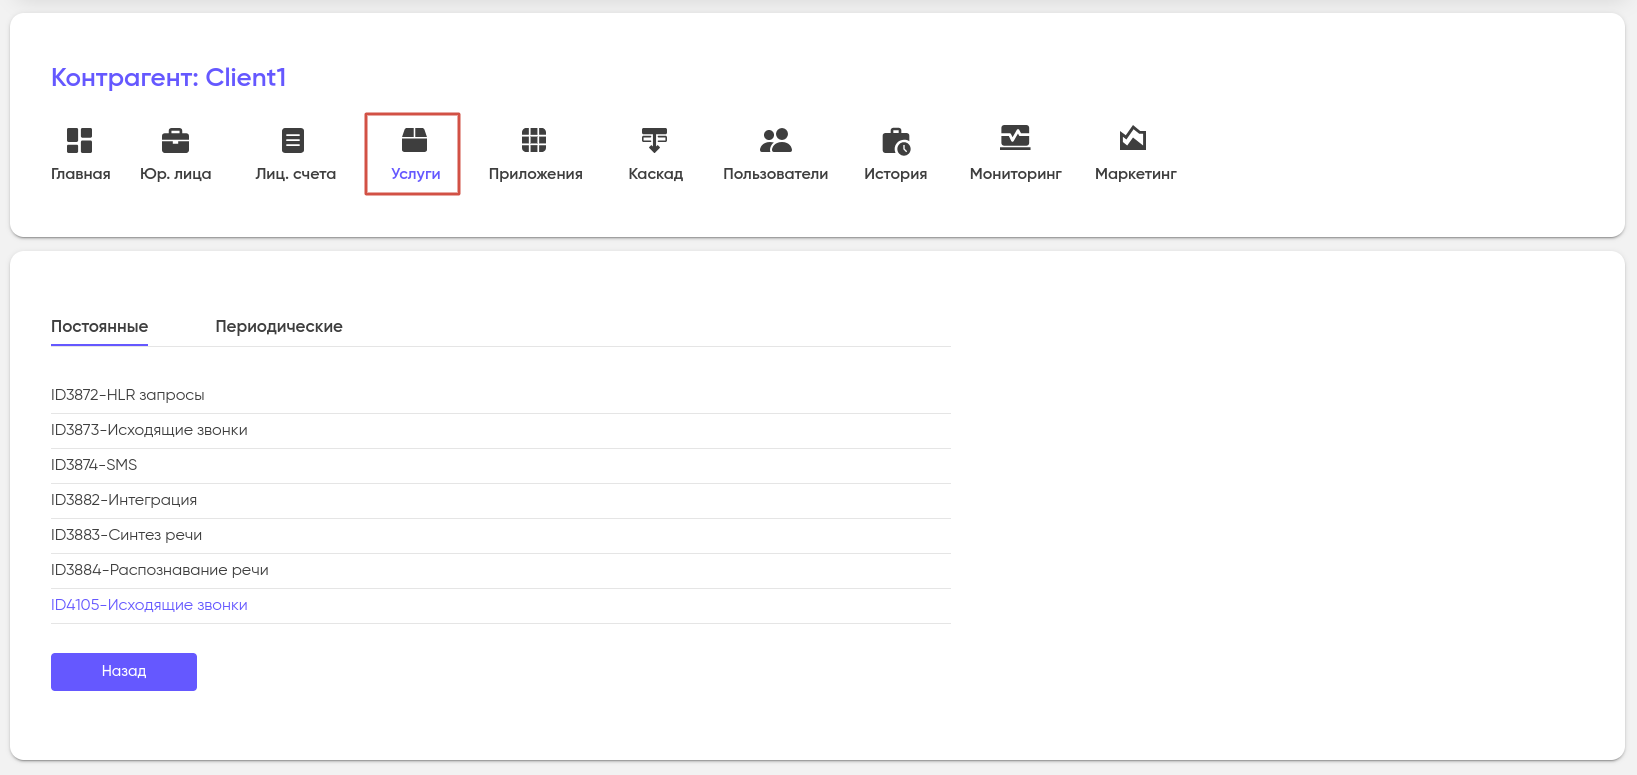Open the Мониторинг pulse icon
Image resolution: width=1637 pixels, height=775 pixels.
coord(1015,138)
